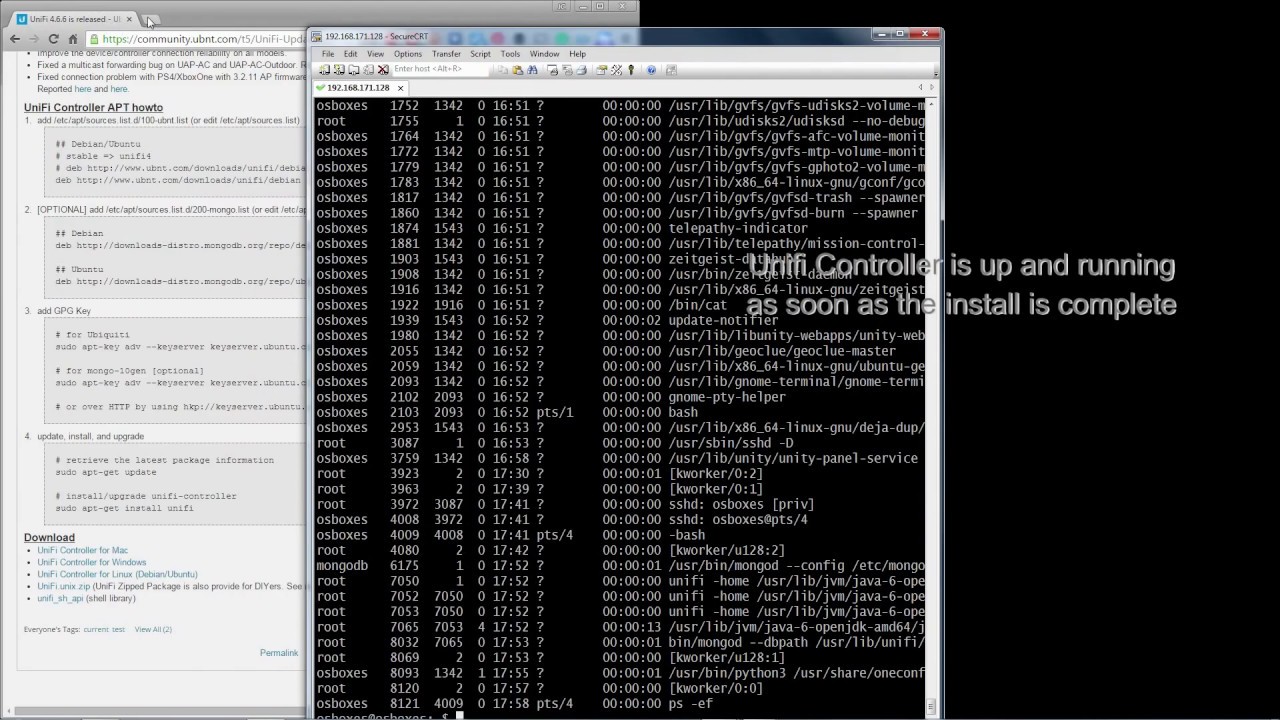Click the Copy icon in SecureCRT toolbar
This screenshot has width=1280, height=720.
coord(503,70)
